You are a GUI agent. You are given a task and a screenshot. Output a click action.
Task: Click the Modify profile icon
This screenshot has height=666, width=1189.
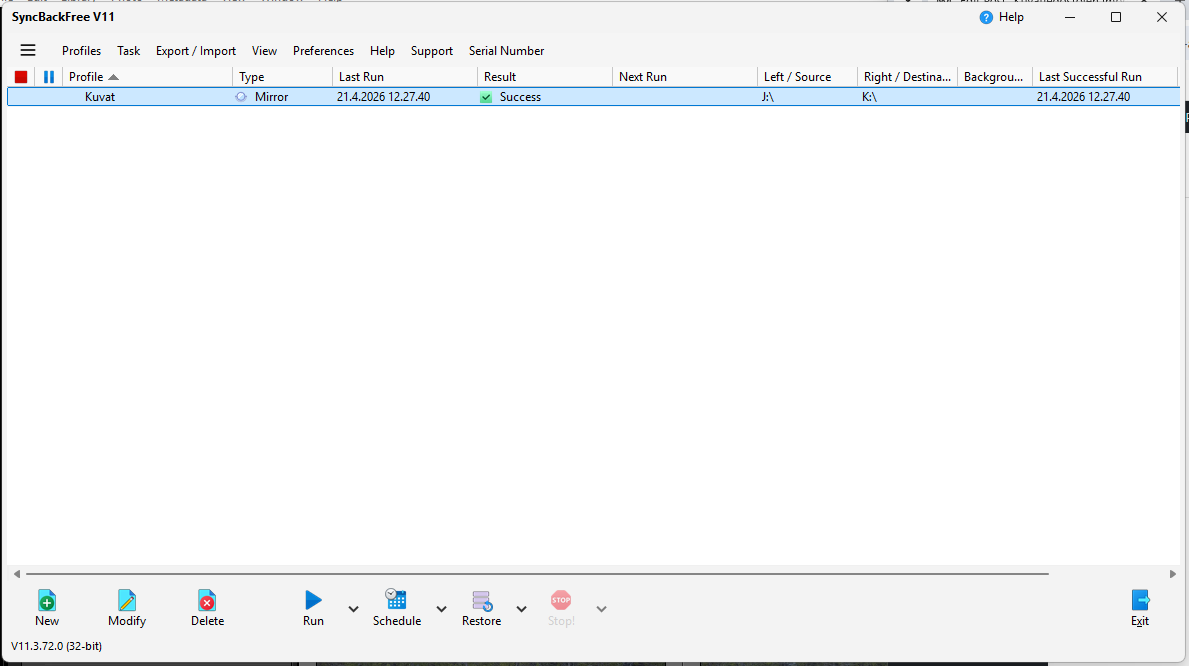pos(127,600)
